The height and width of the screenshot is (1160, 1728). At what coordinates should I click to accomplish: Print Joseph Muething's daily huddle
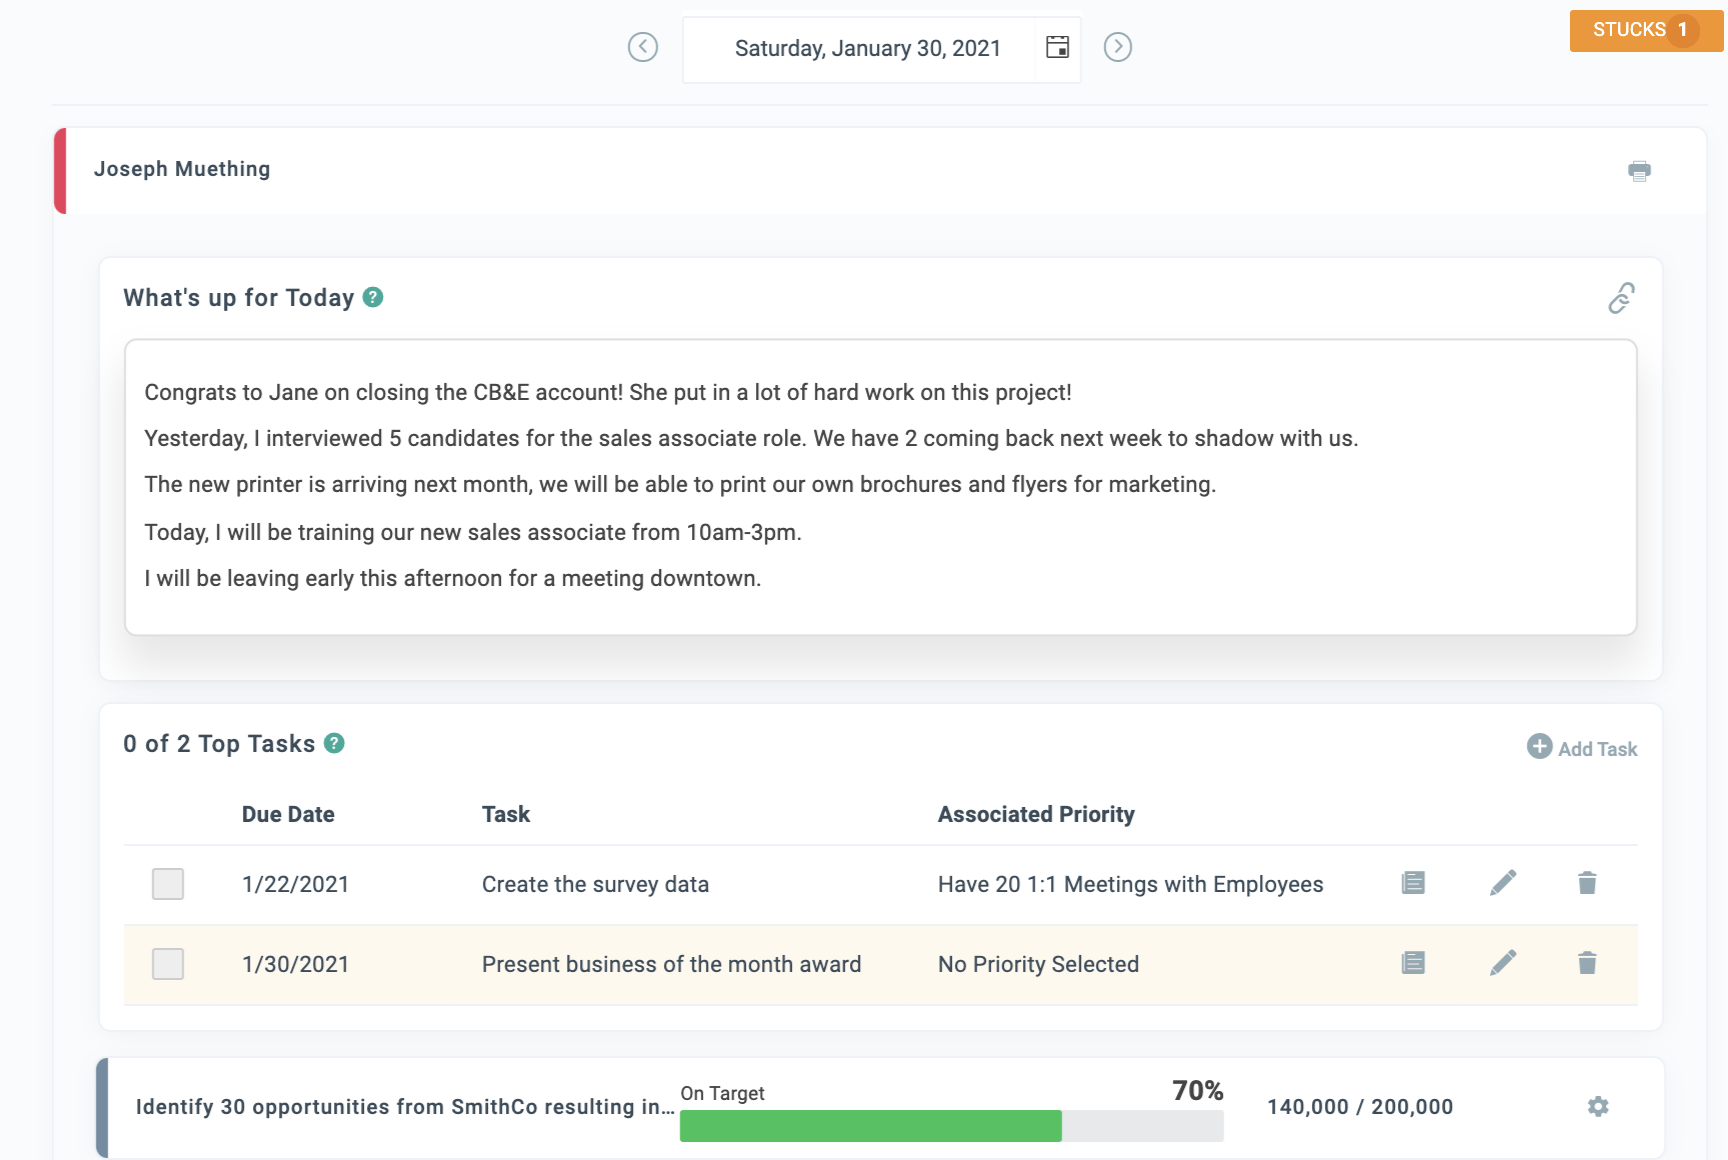(x=1639, y=170)
